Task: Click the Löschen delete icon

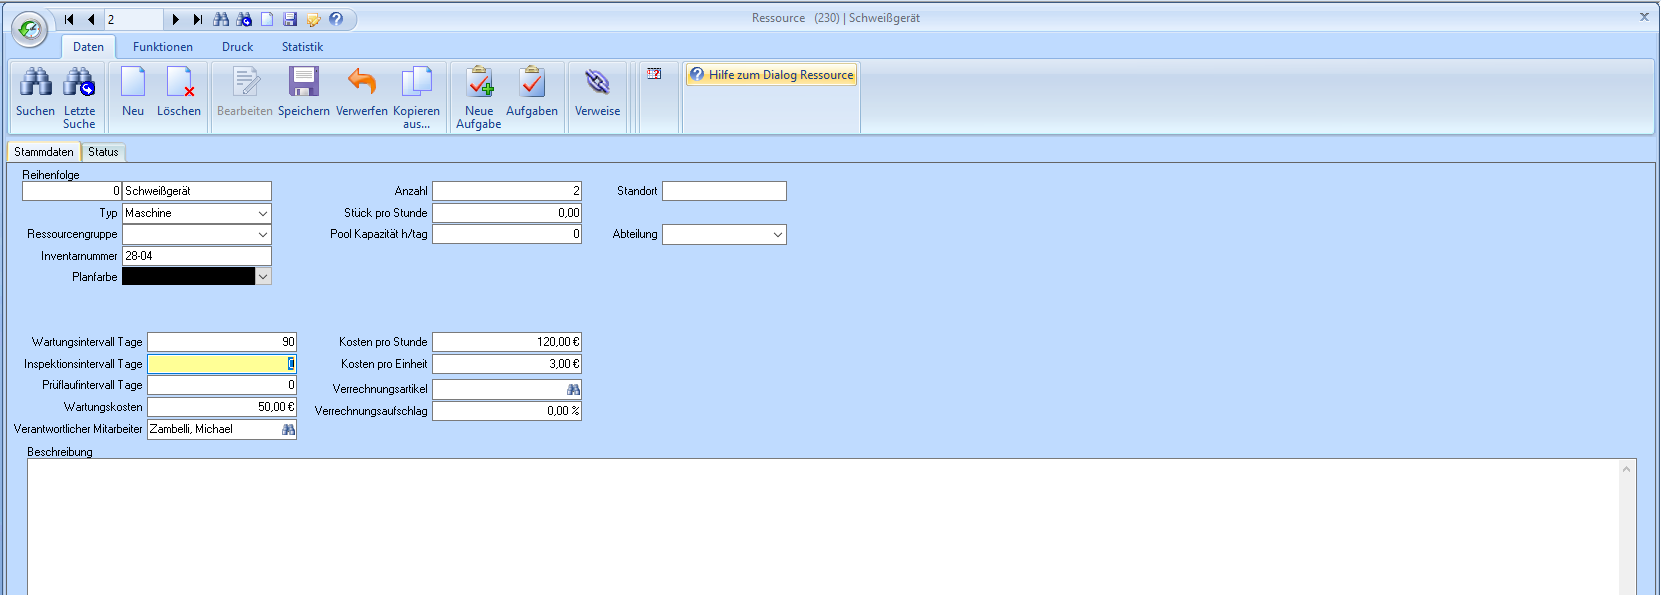Action: pyautogui.click(x=179, y=83)
